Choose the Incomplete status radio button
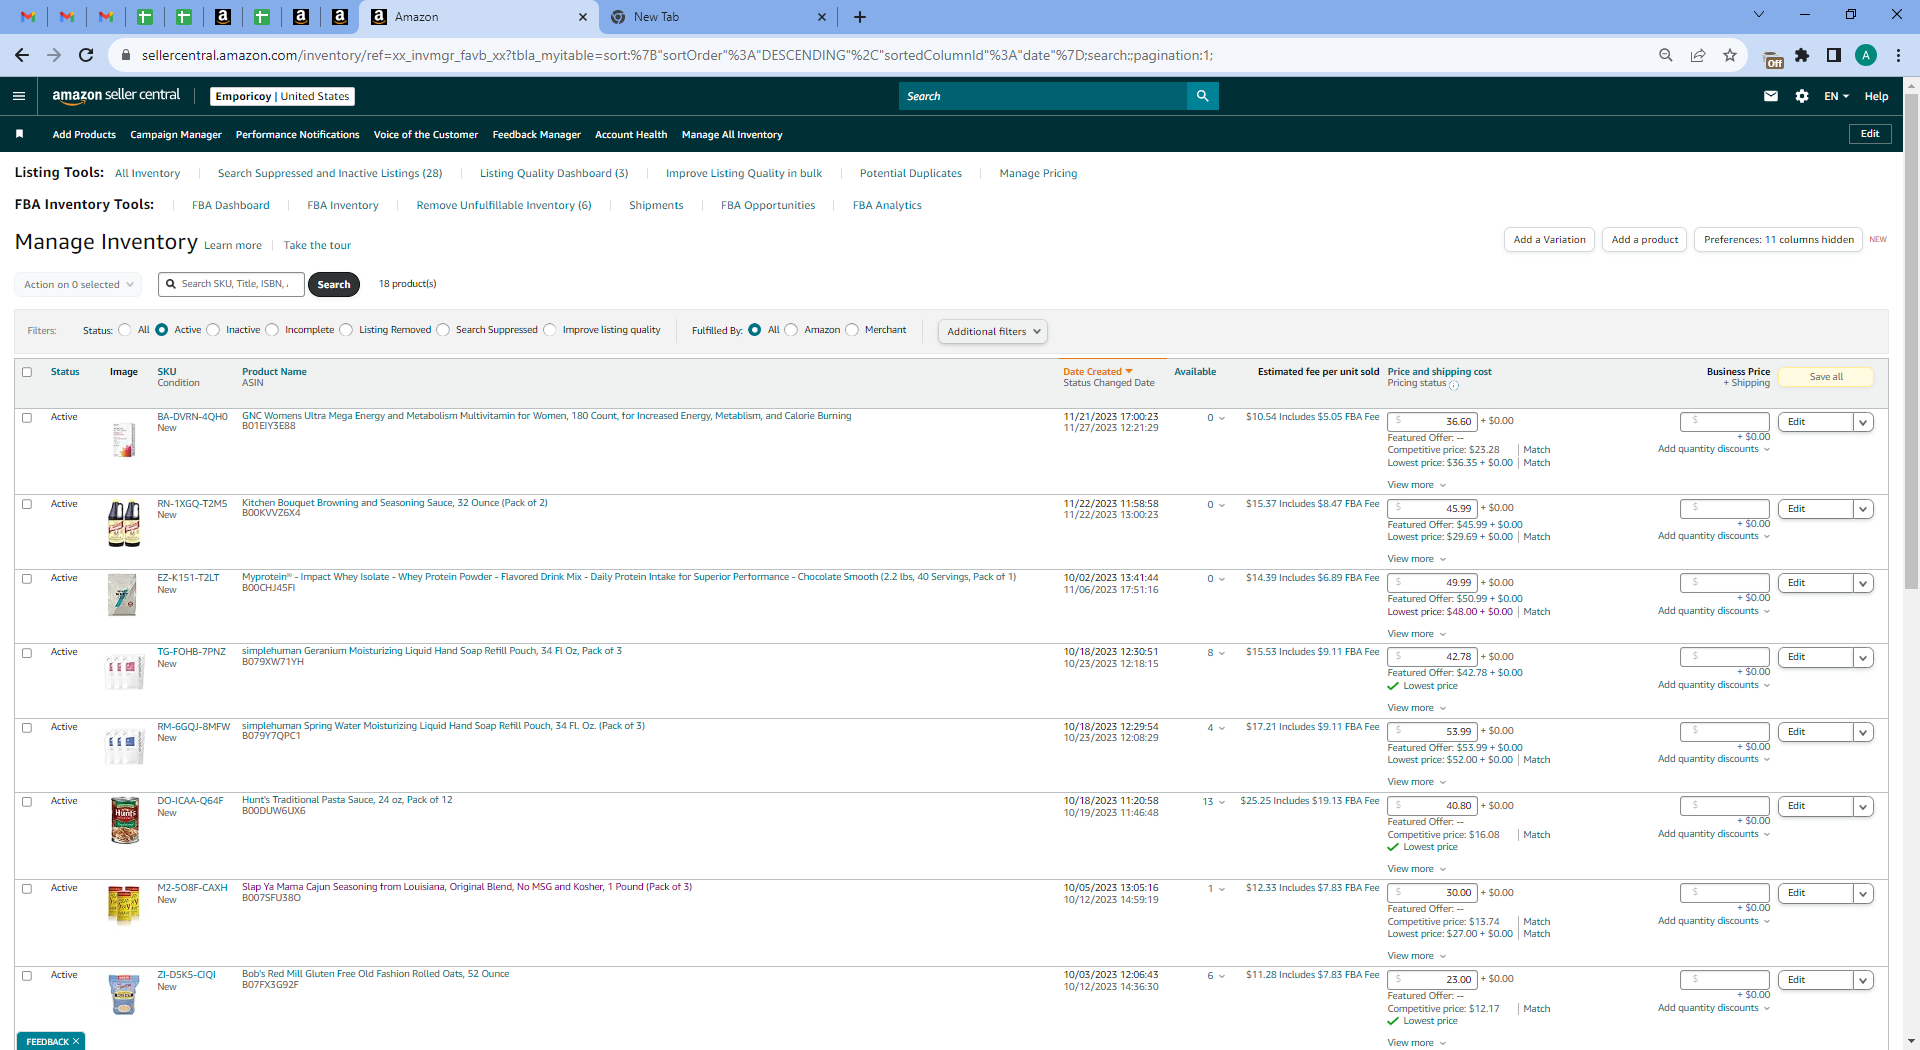The height and width of the screenshot is (1050, 1920). tap(272, 330)
